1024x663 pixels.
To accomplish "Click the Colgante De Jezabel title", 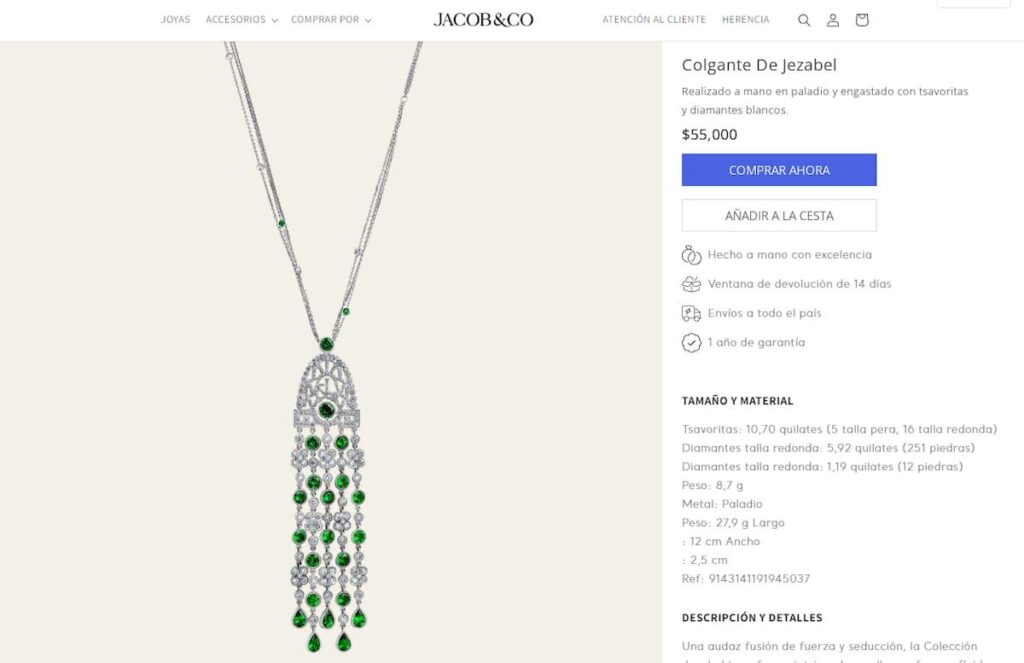I will [759, 65].
